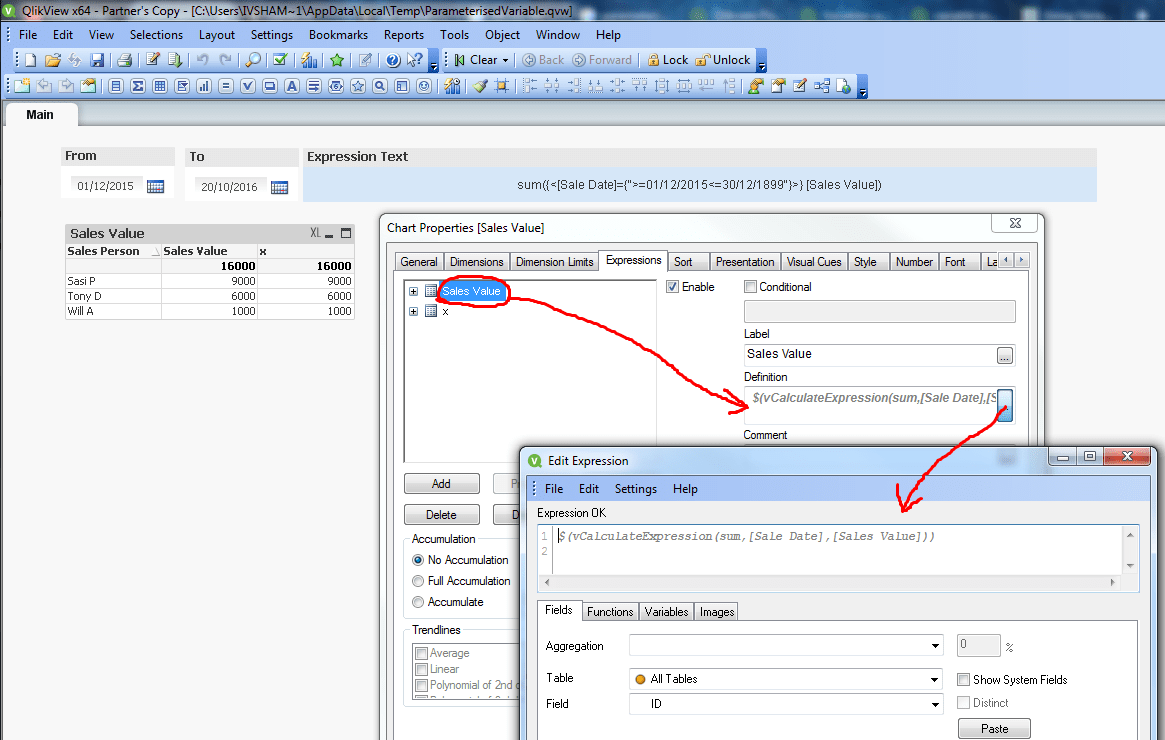Open Quick Chart wizard icon

[x=308, y=60]
